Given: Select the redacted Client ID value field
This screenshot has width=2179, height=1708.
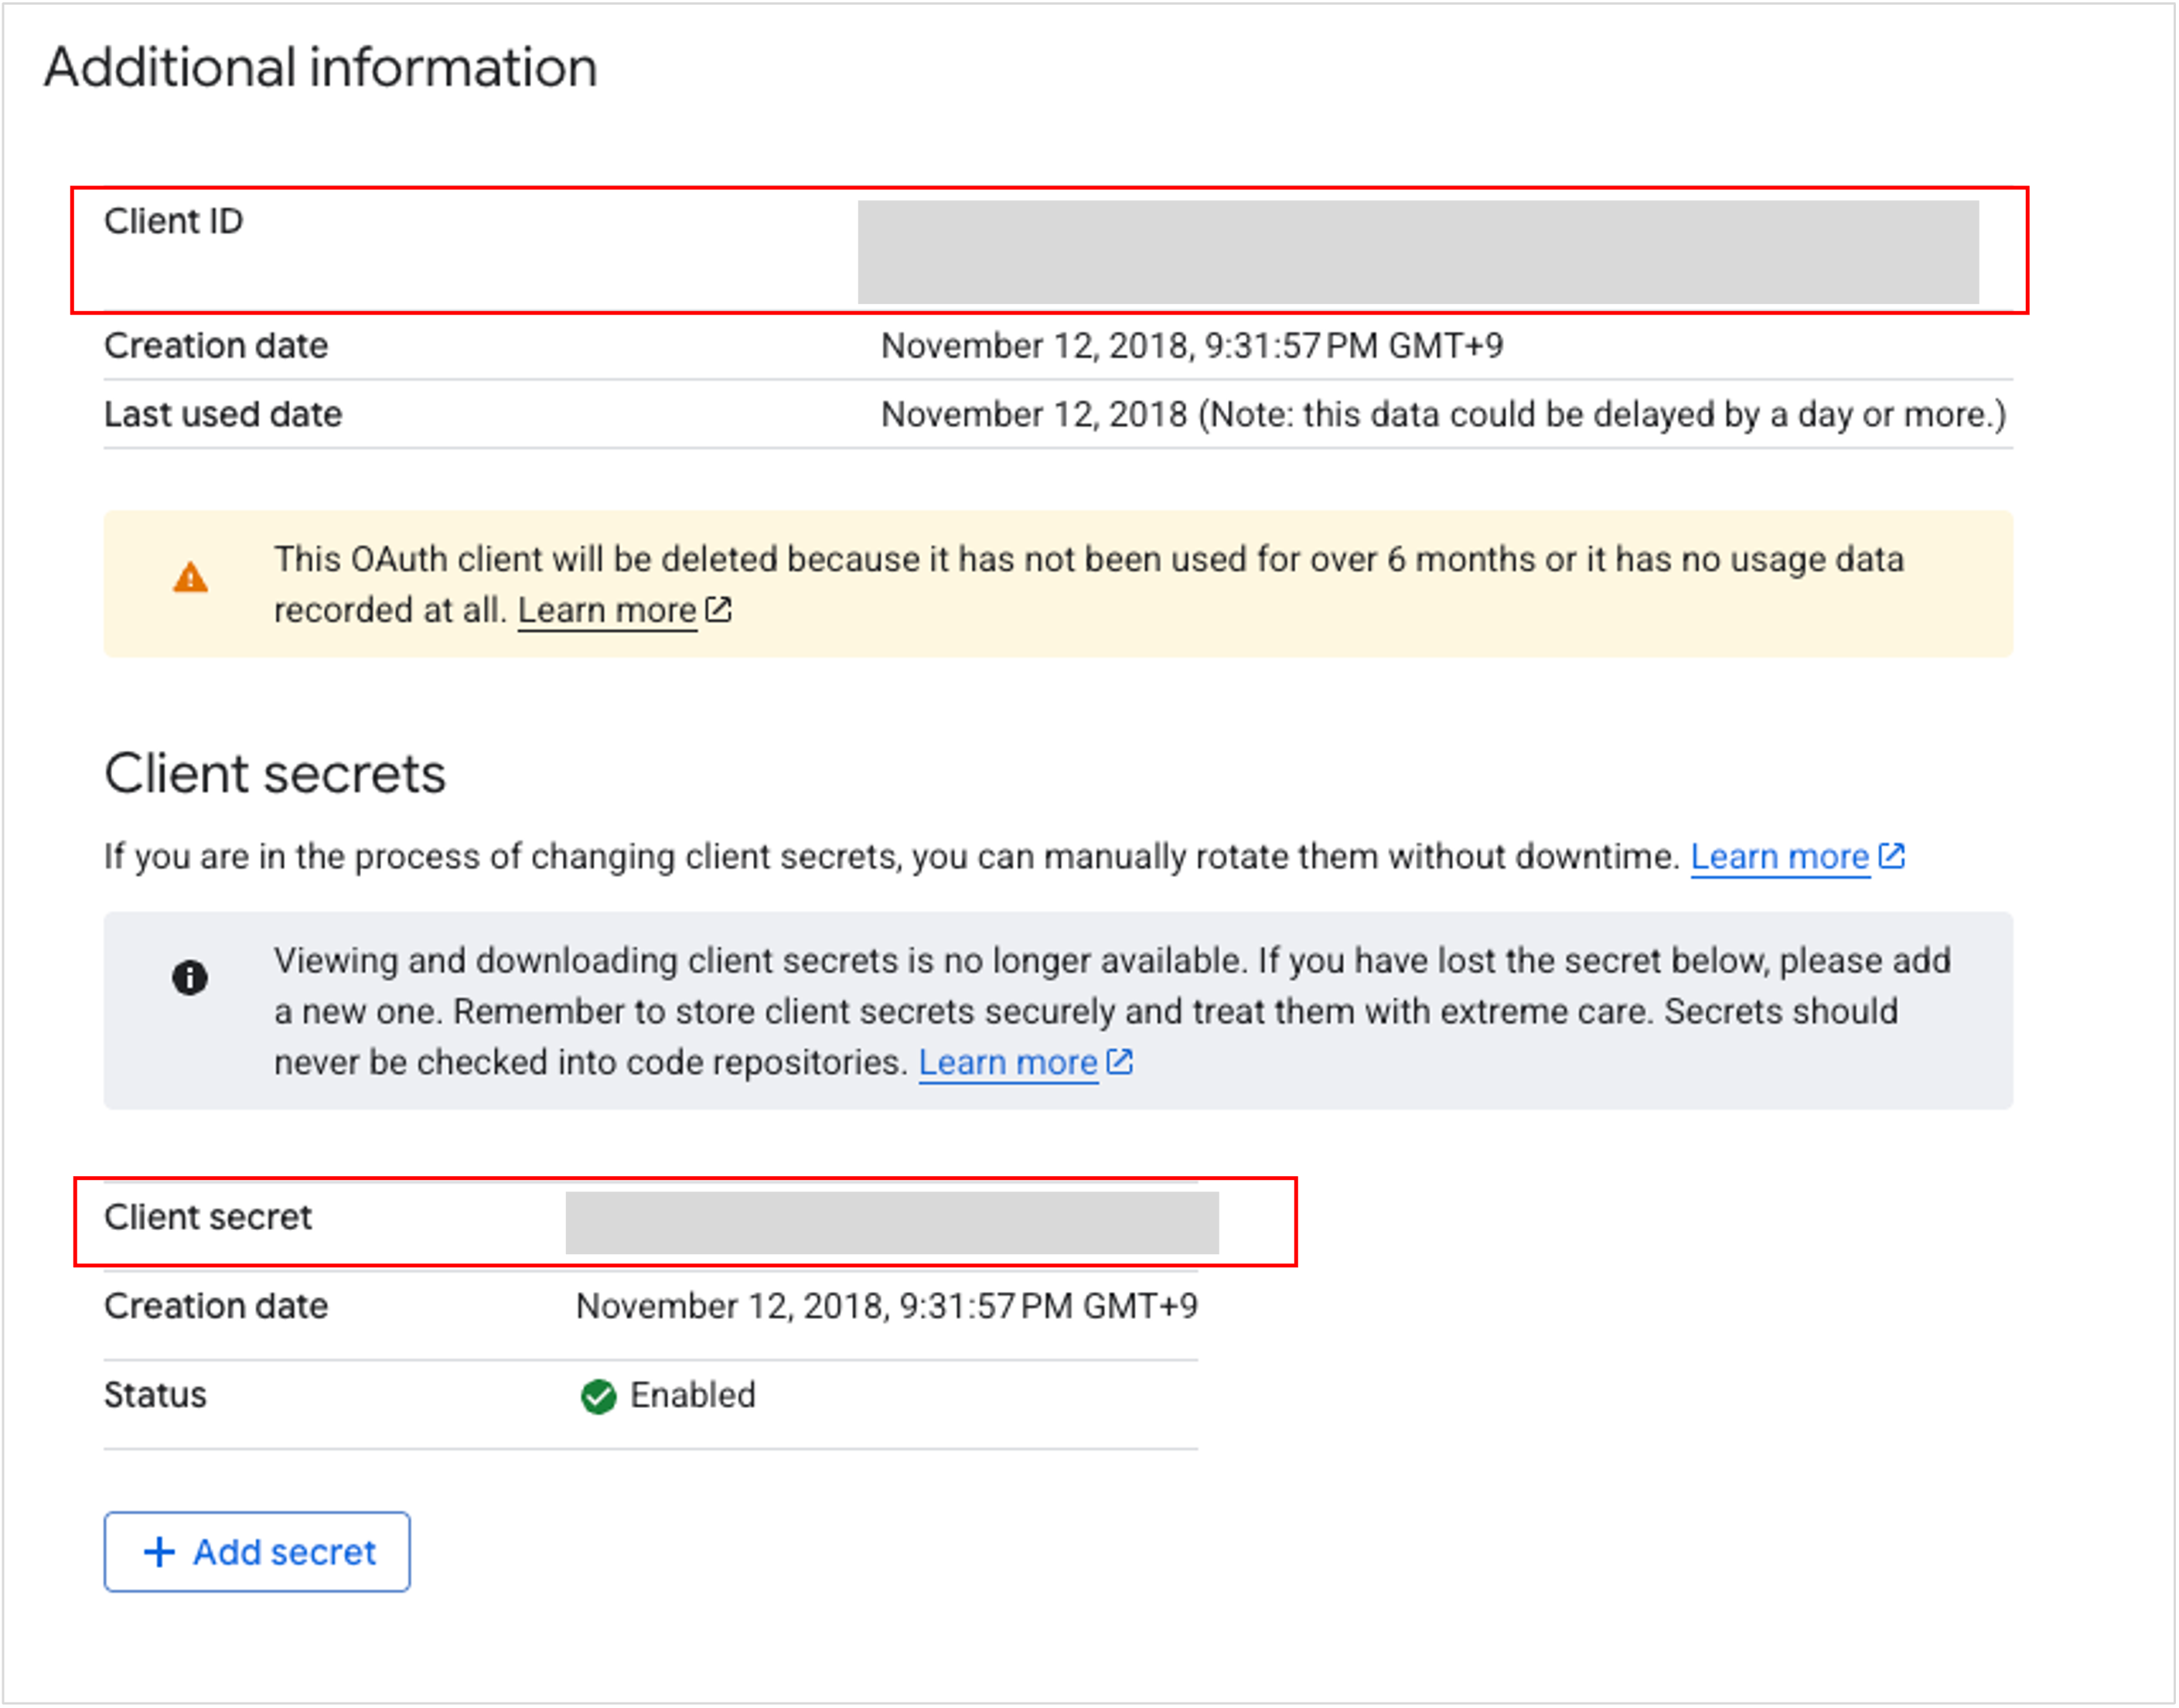Looking at the screenshot, I should (x=1418, y=252).
